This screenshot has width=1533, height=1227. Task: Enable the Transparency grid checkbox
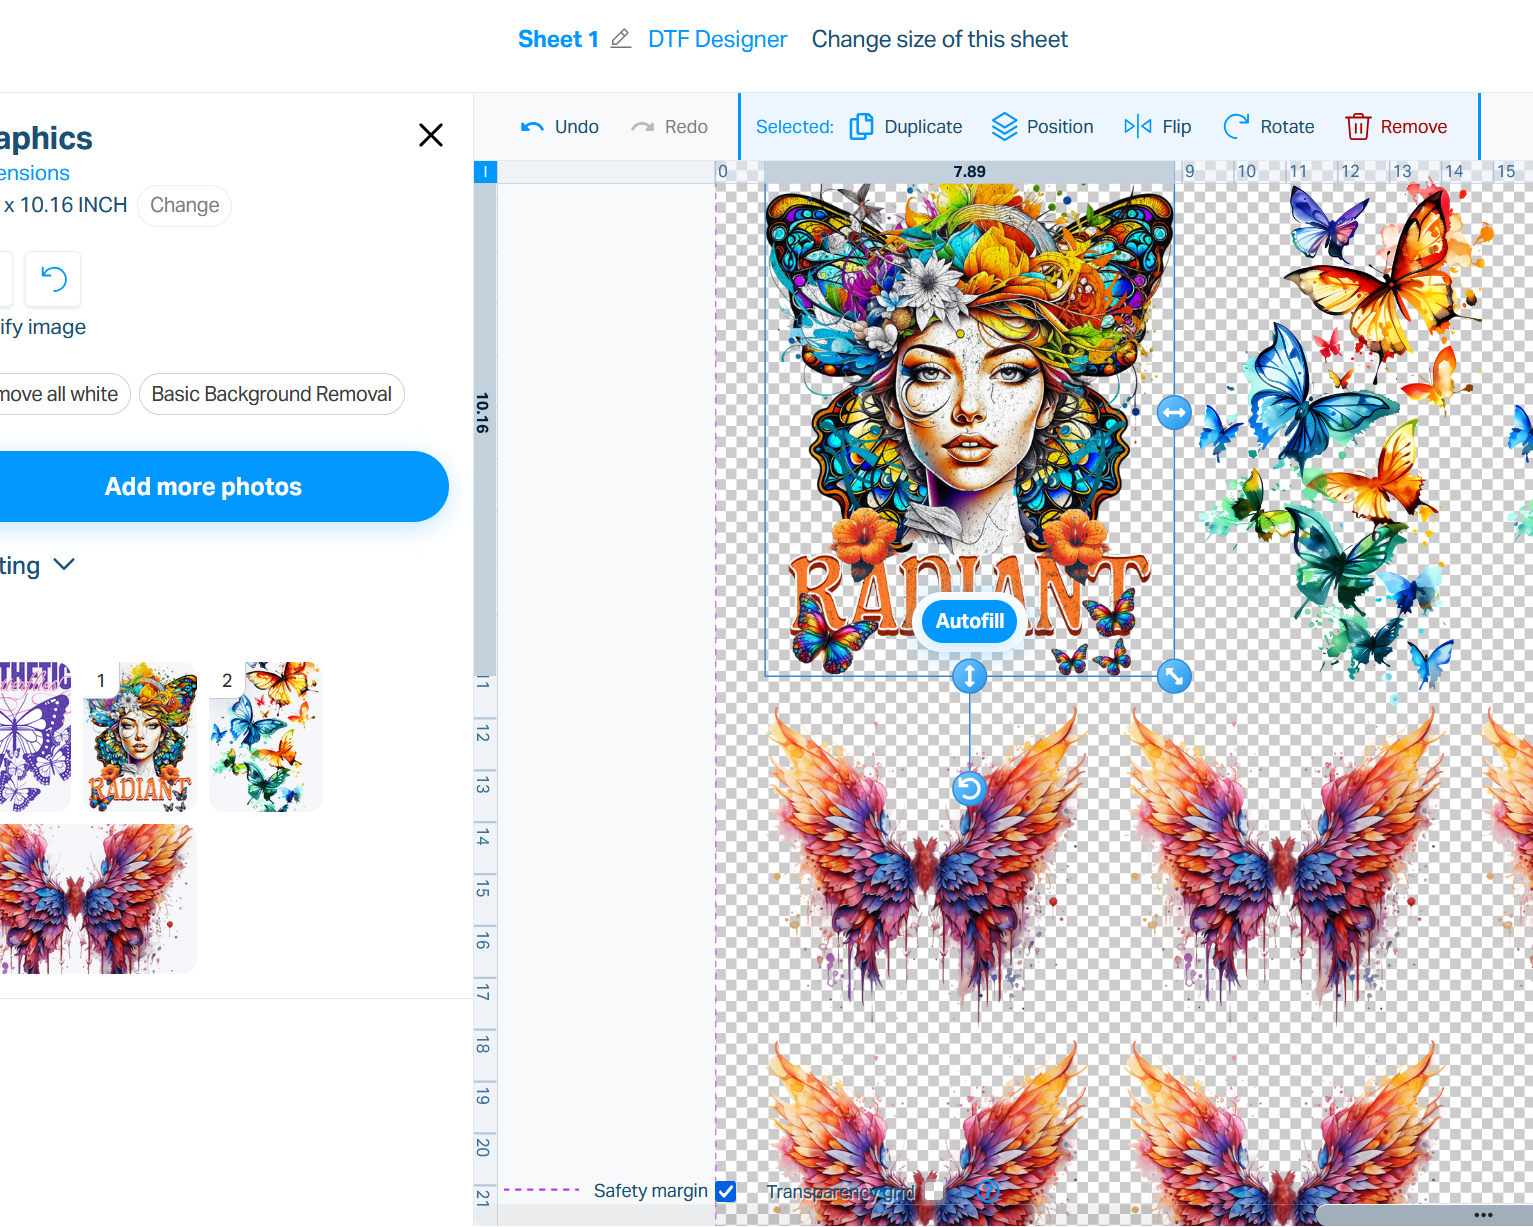[x=934, y=1191]
